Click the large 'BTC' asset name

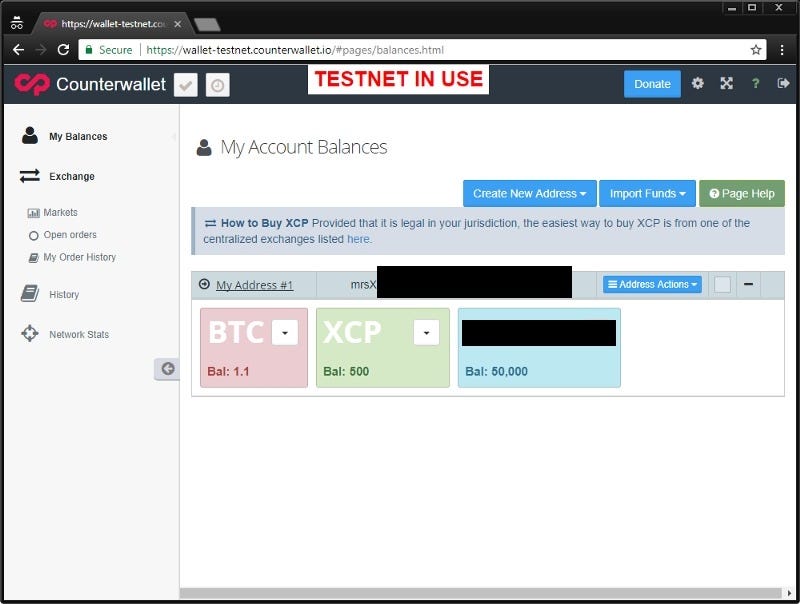click(x=236, y=332)
